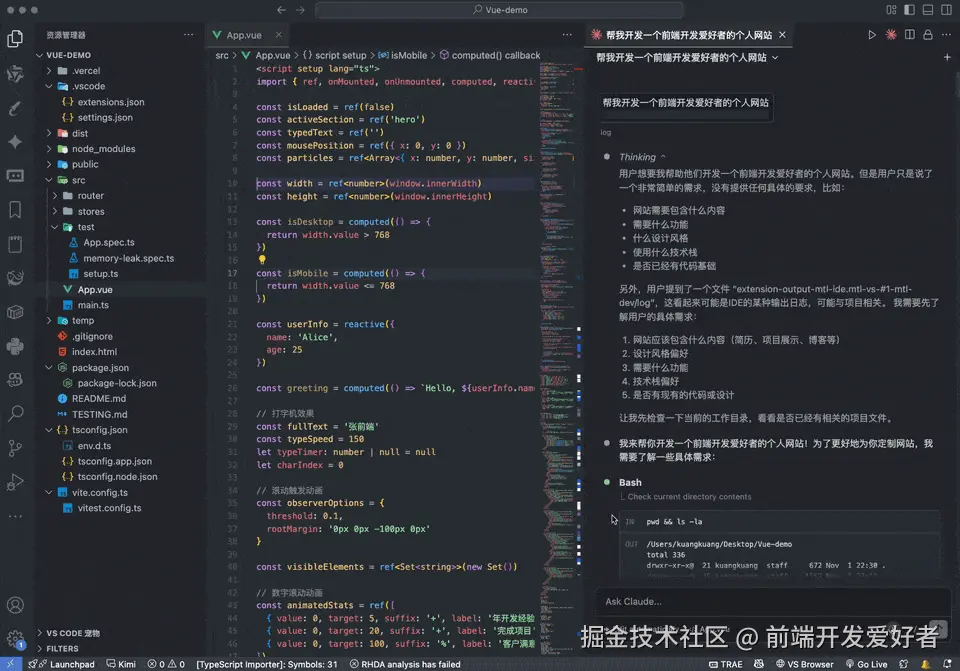The height and width of the screenshot is (671, 960).
Task: Open the Explorer view in activity bar
Action: pos(15,39)
